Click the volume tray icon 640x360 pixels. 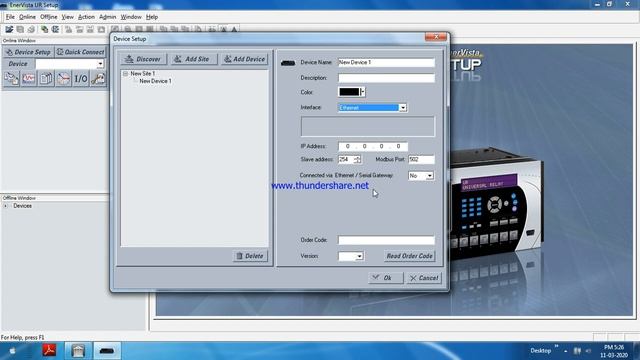coord(588,351)
